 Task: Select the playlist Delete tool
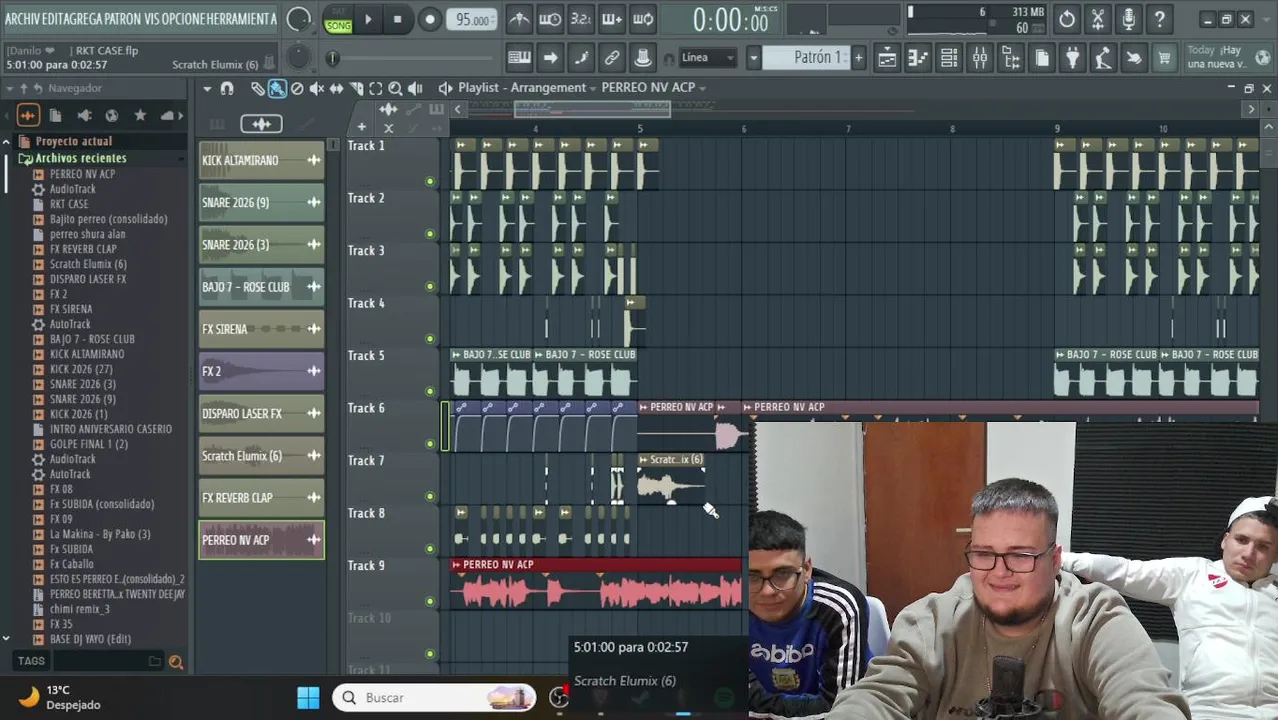(297, 88)
